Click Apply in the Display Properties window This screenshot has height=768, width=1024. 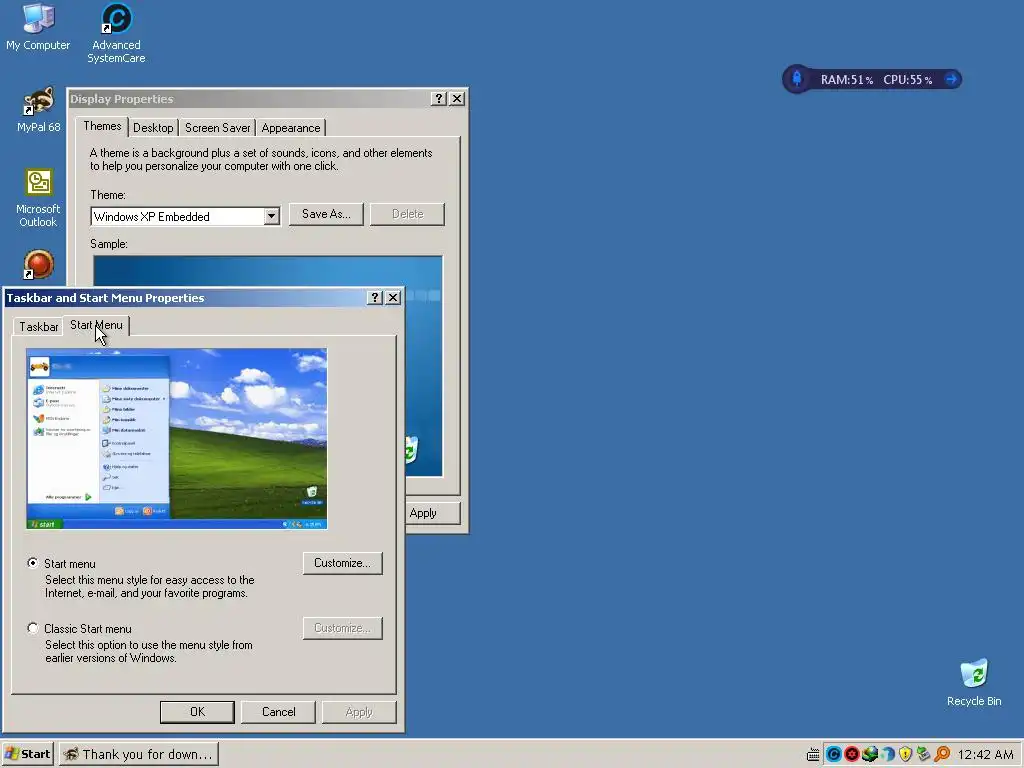pos(431,513)
